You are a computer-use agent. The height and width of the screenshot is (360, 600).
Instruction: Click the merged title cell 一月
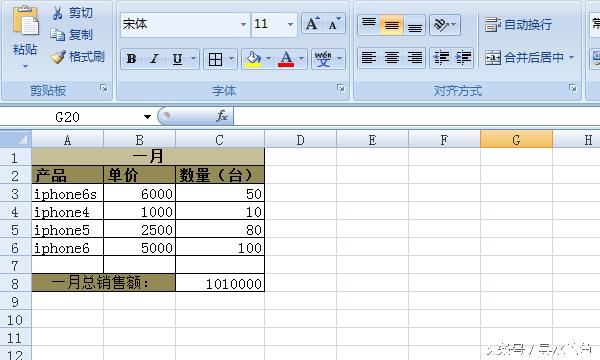(148, 157)
